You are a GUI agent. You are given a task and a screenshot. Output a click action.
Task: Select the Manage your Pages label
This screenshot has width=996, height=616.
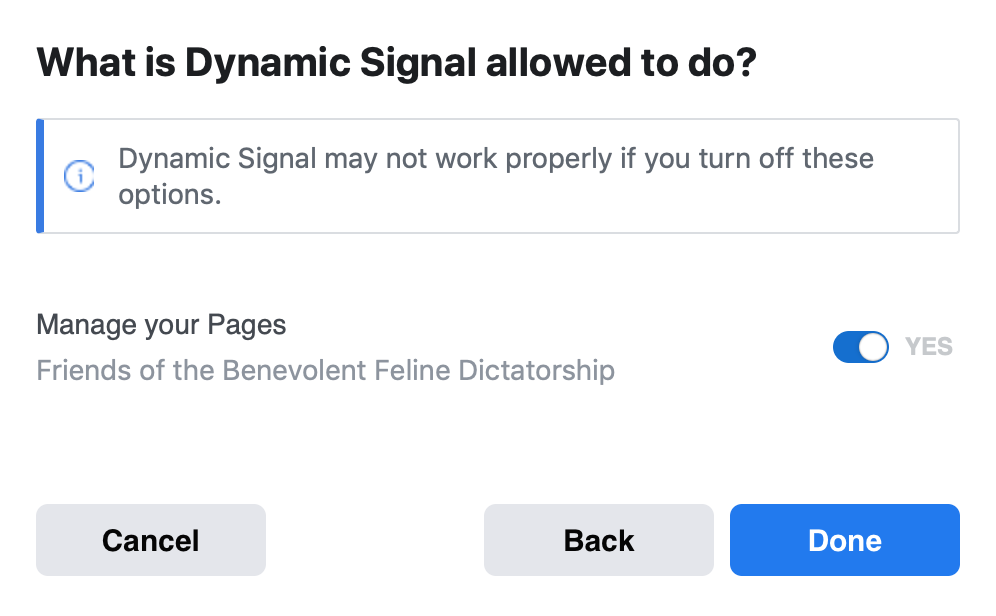click(161, 325)
